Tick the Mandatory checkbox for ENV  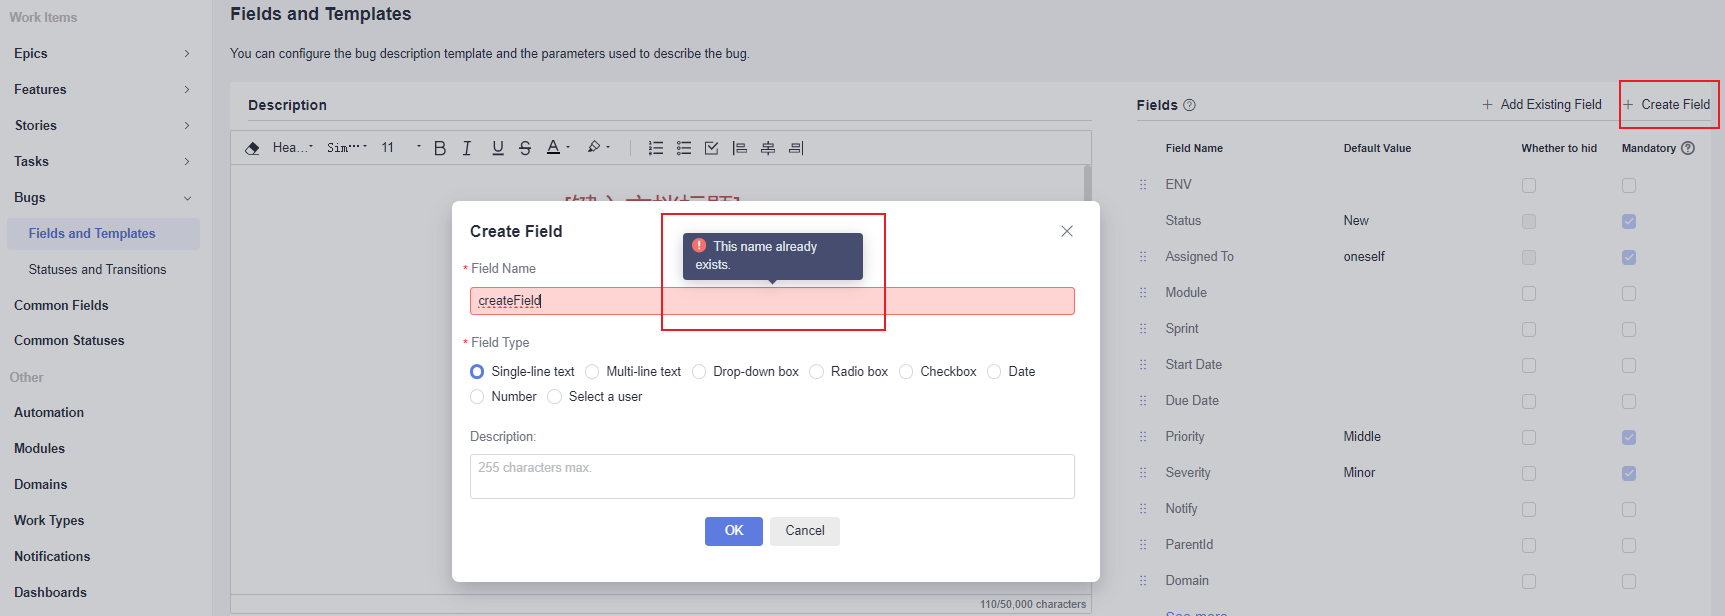pyautogui.click(x=1629, y=186)
